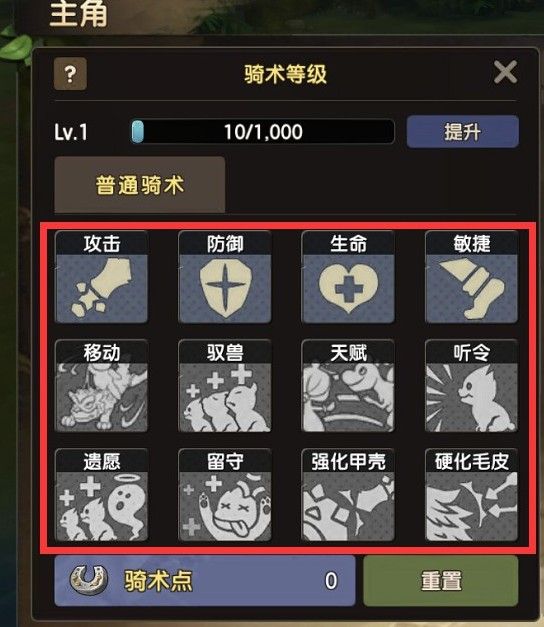The image size is (544, 627).
Task: Choose the 生命 heart skill icon
Action: coord(348,277)
